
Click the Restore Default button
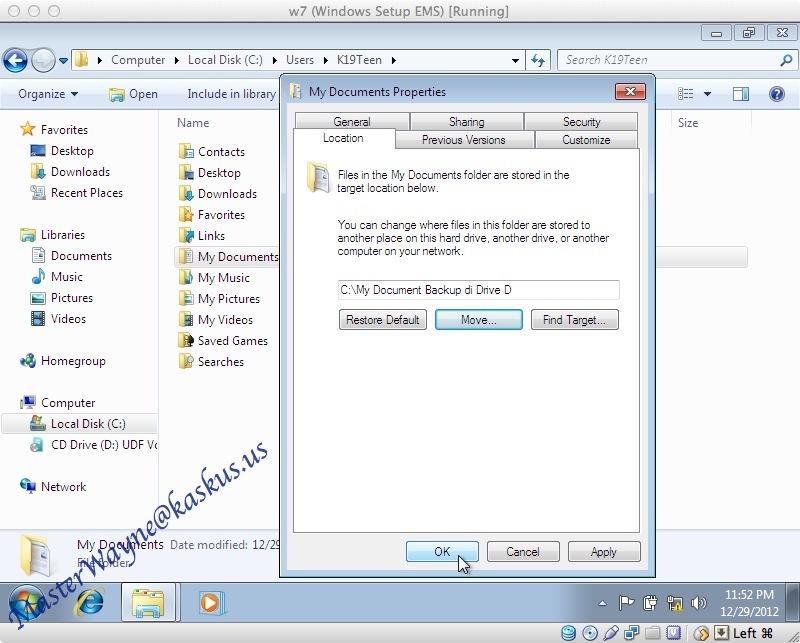383,319
